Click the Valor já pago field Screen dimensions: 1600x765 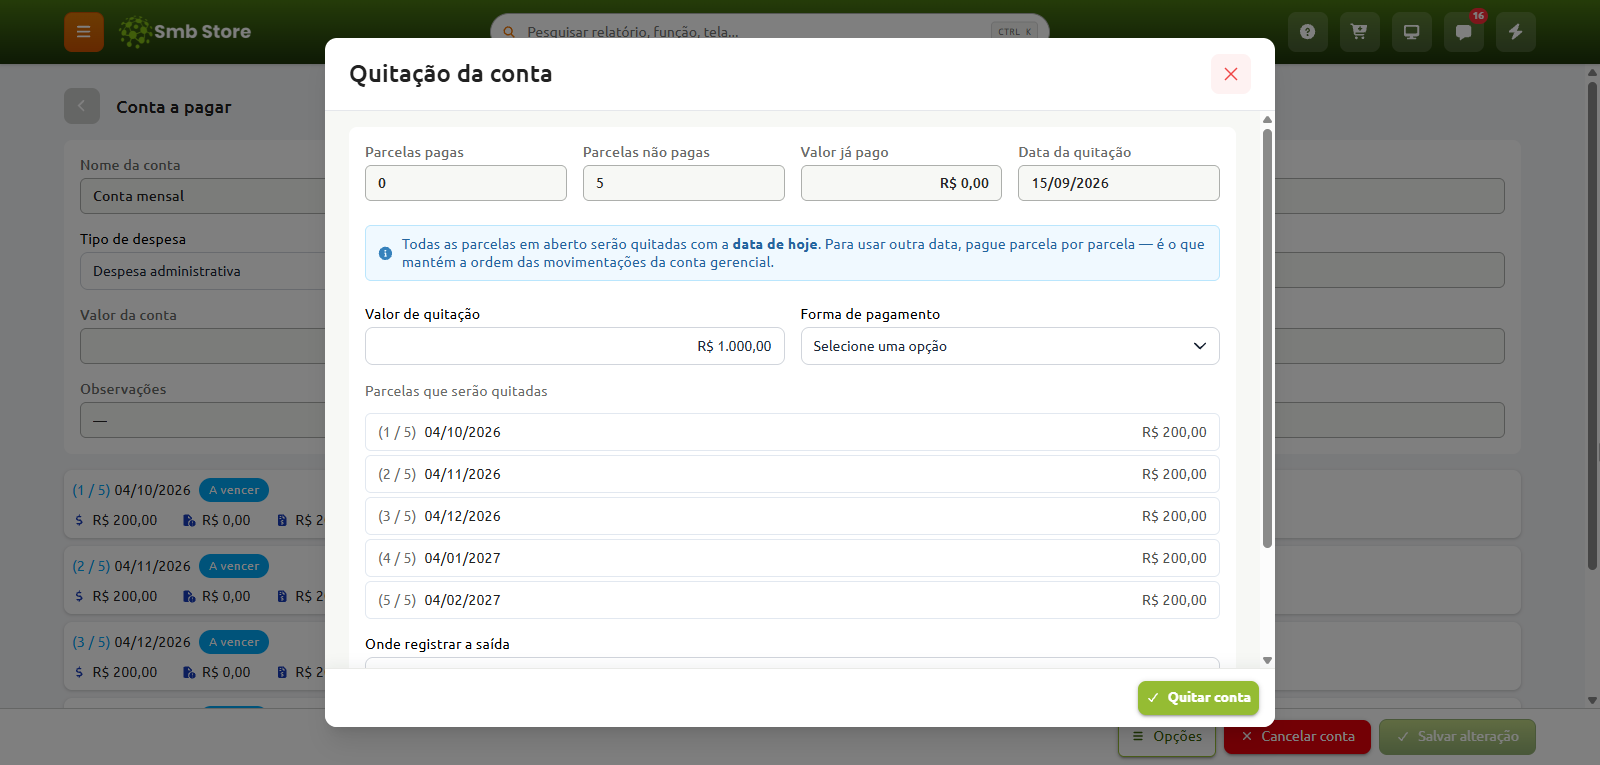[901, 183]
